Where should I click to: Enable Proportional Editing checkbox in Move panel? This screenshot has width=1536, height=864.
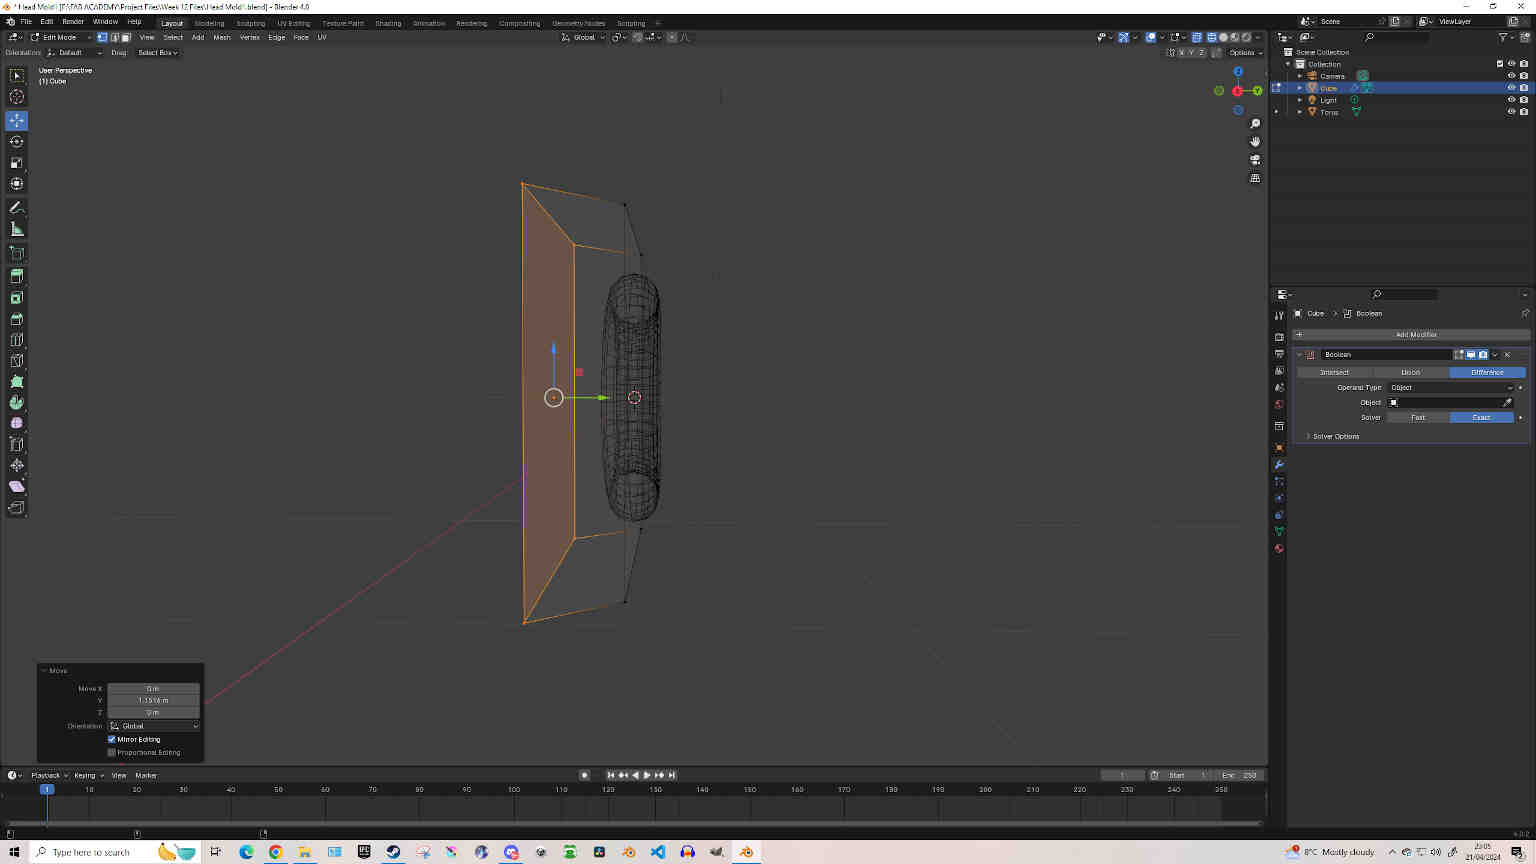point(112,752)
